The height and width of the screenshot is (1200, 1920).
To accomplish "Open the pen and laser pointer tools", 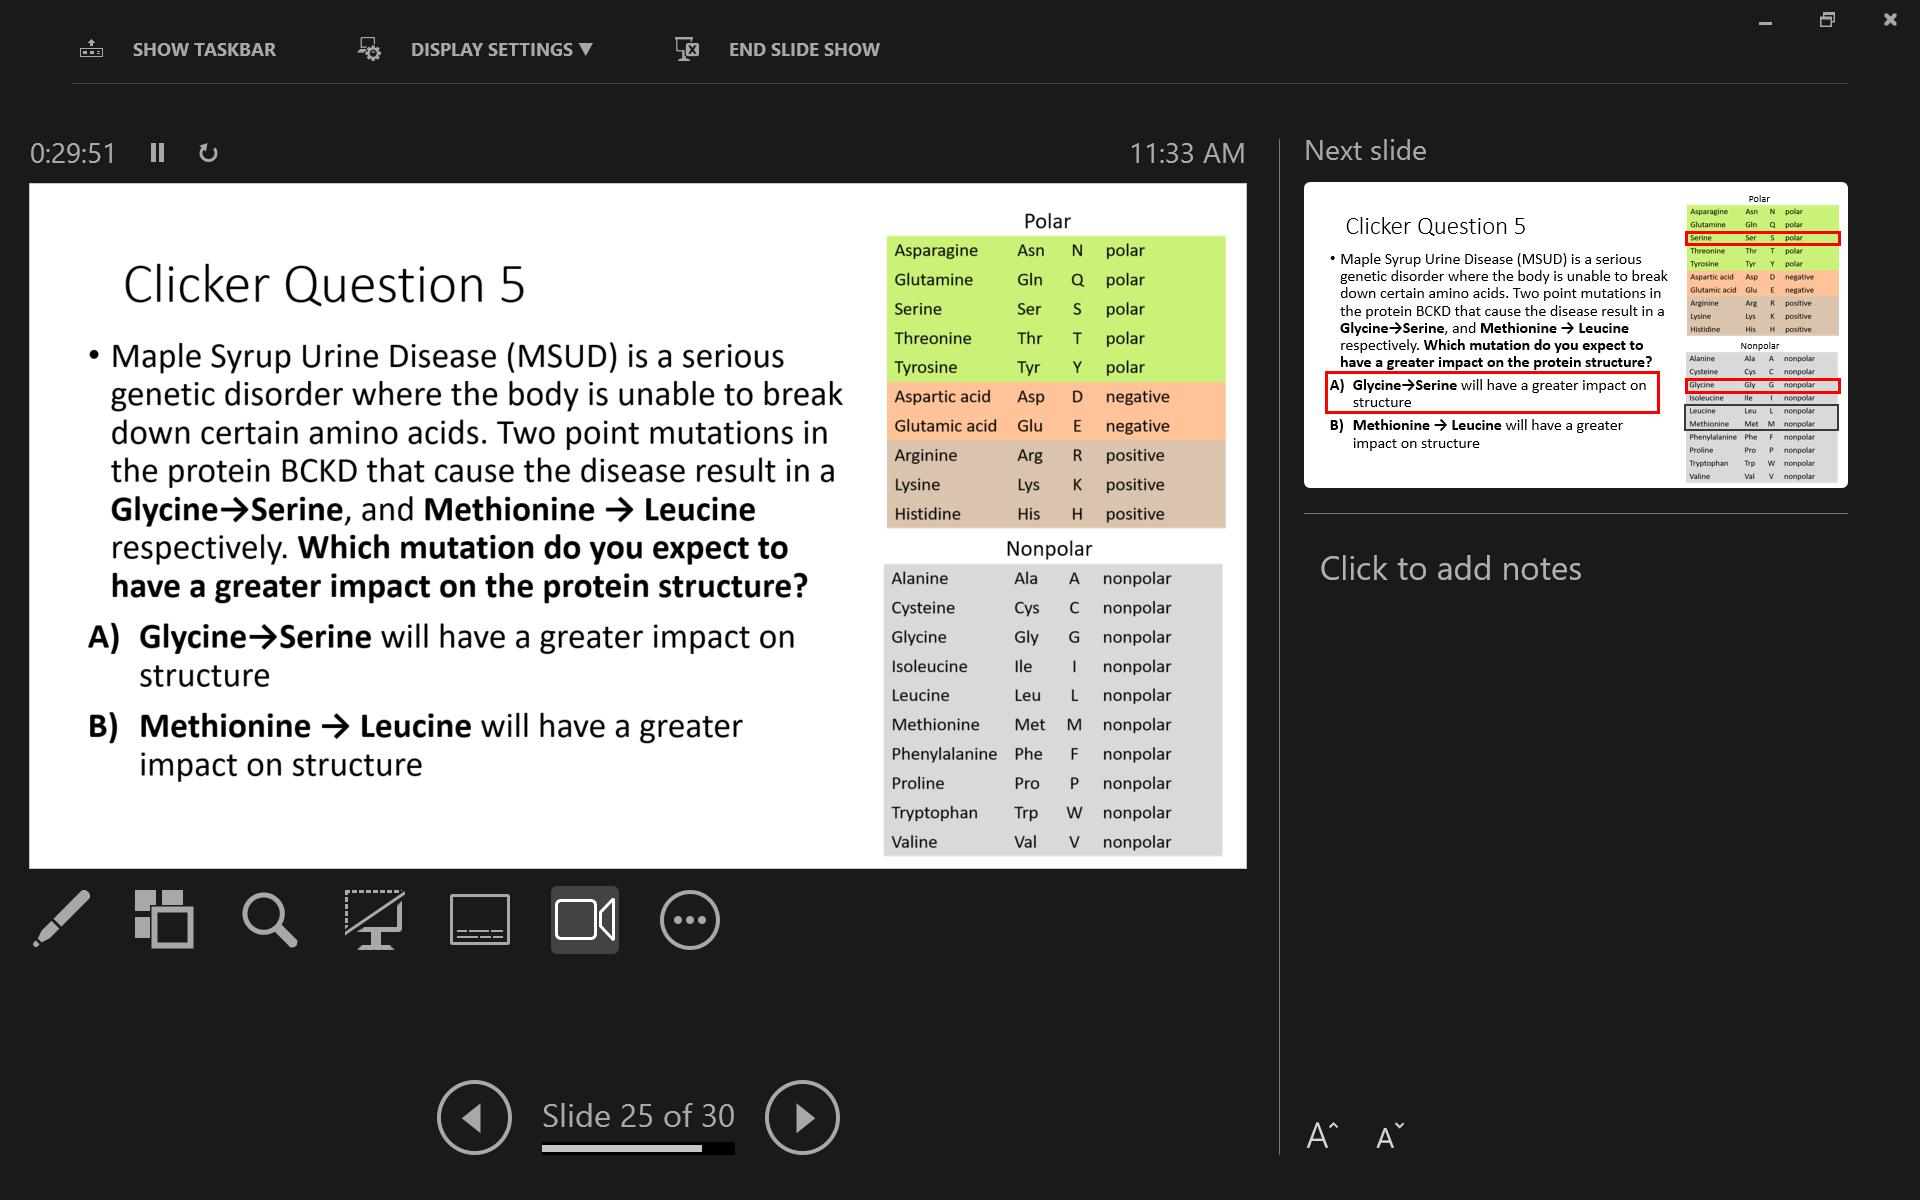I will pos(62,919).
